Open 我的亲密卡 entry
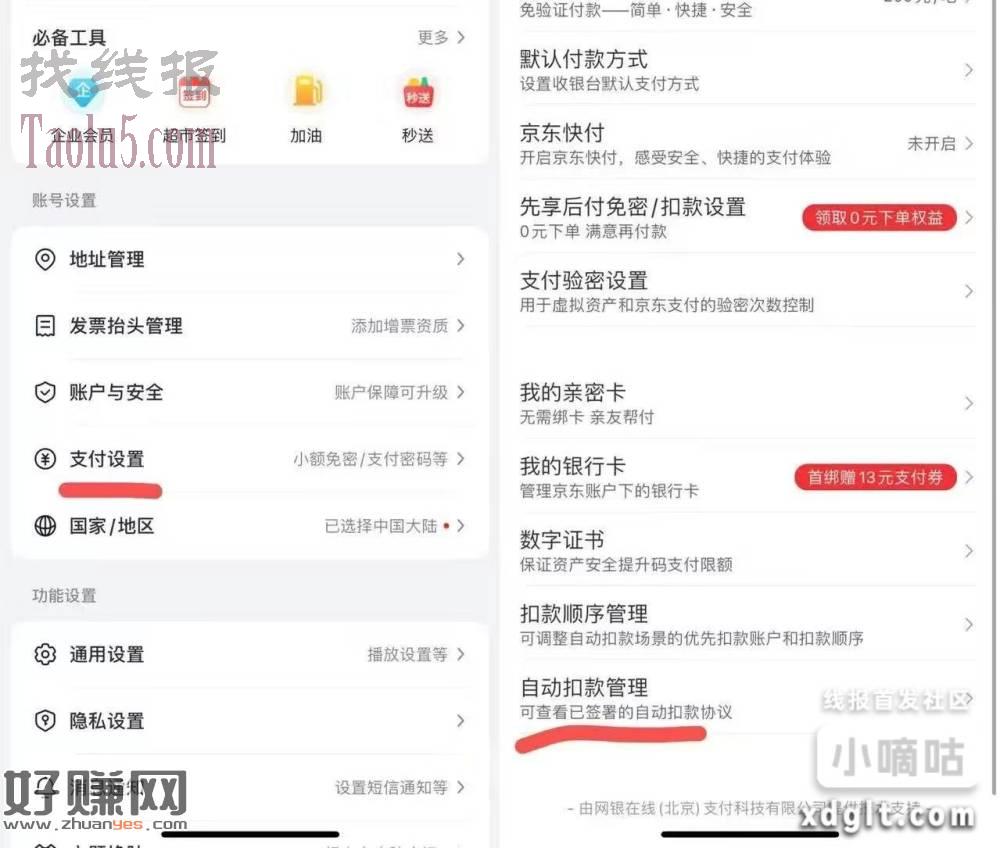The height and width of the screenshot is (848, 1000). (747, 403)
